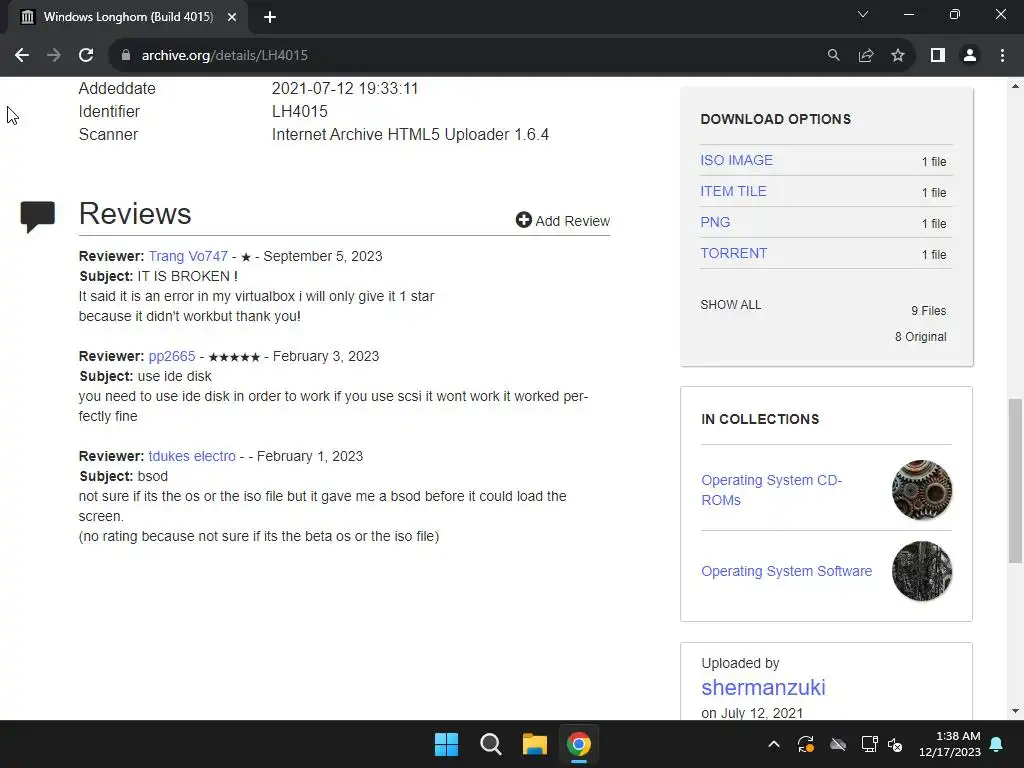Open Operating System Software collection
The height and width of the screenshot is (768, 1024).
pos(786,571)
